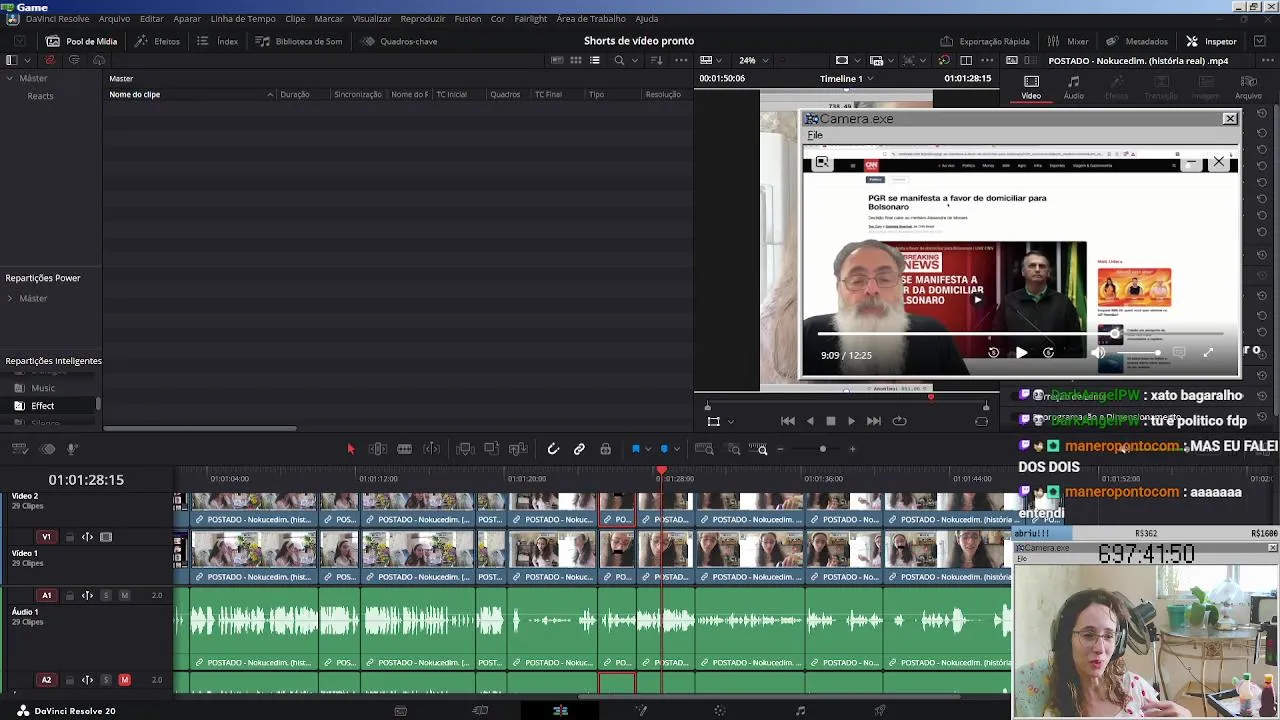Toggle loop playback in viewer
This screenshot has height=720, width=1280.
click(x=899, y=421)
